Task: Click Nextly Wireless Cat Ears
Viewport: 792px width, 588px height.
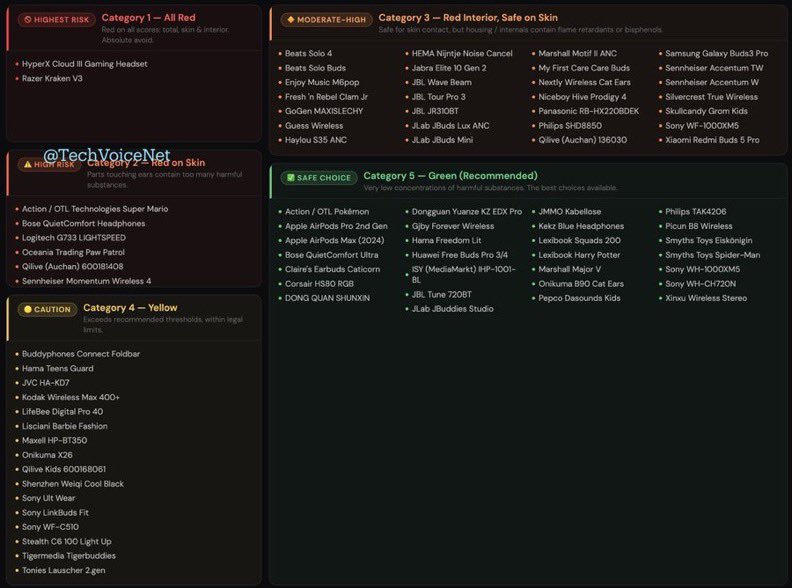Action: click(x=584, y=82)
